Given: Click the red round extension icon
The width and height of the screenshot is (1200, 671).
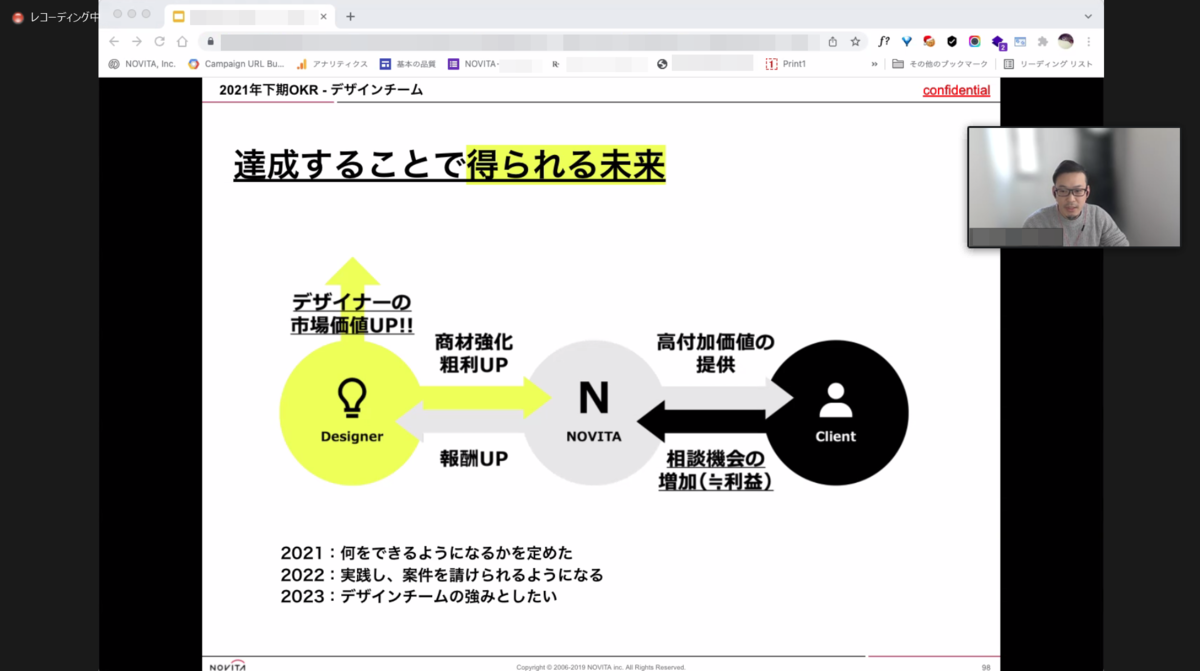Looking at the screenshot, I should click(929, 41).
